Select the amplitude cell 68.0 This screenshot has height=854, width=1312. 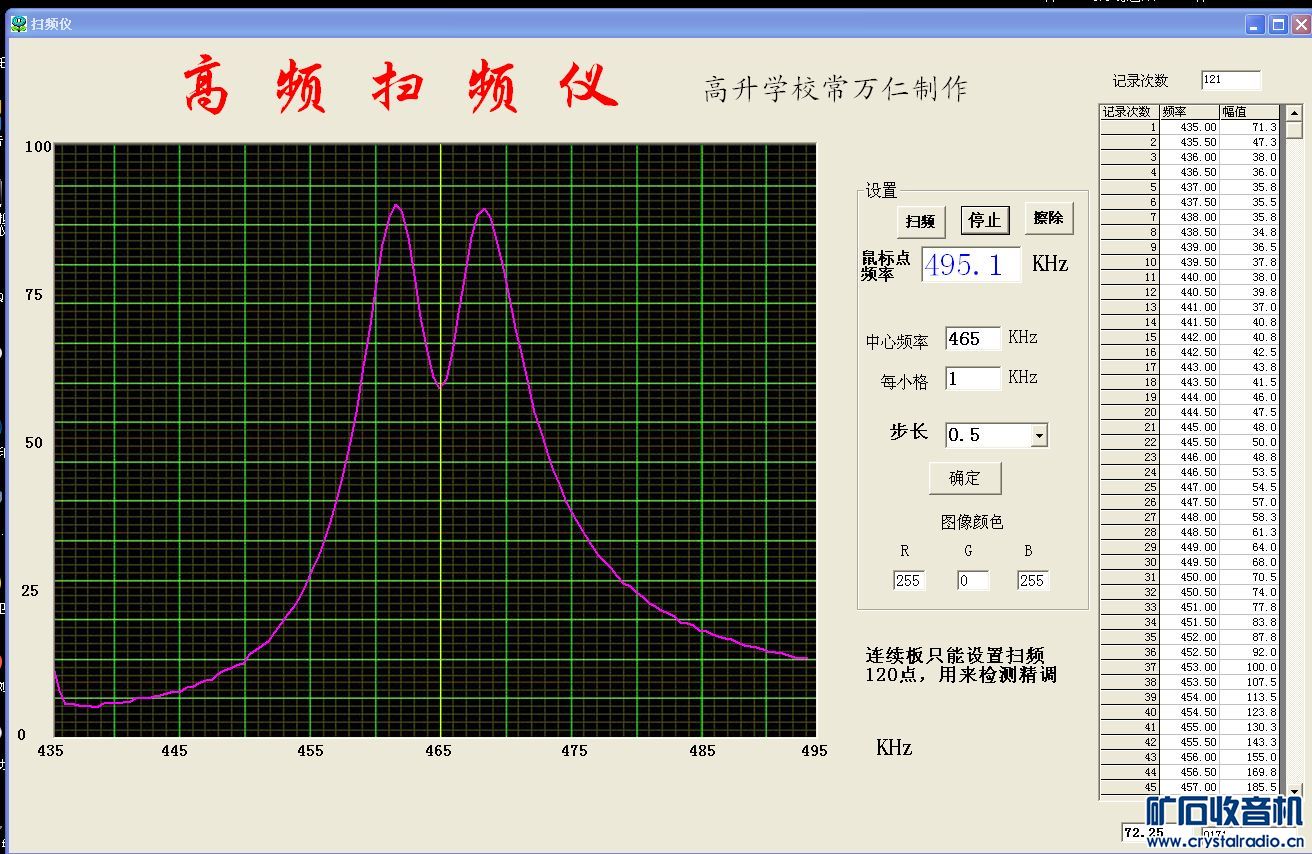click(1249, 562)
